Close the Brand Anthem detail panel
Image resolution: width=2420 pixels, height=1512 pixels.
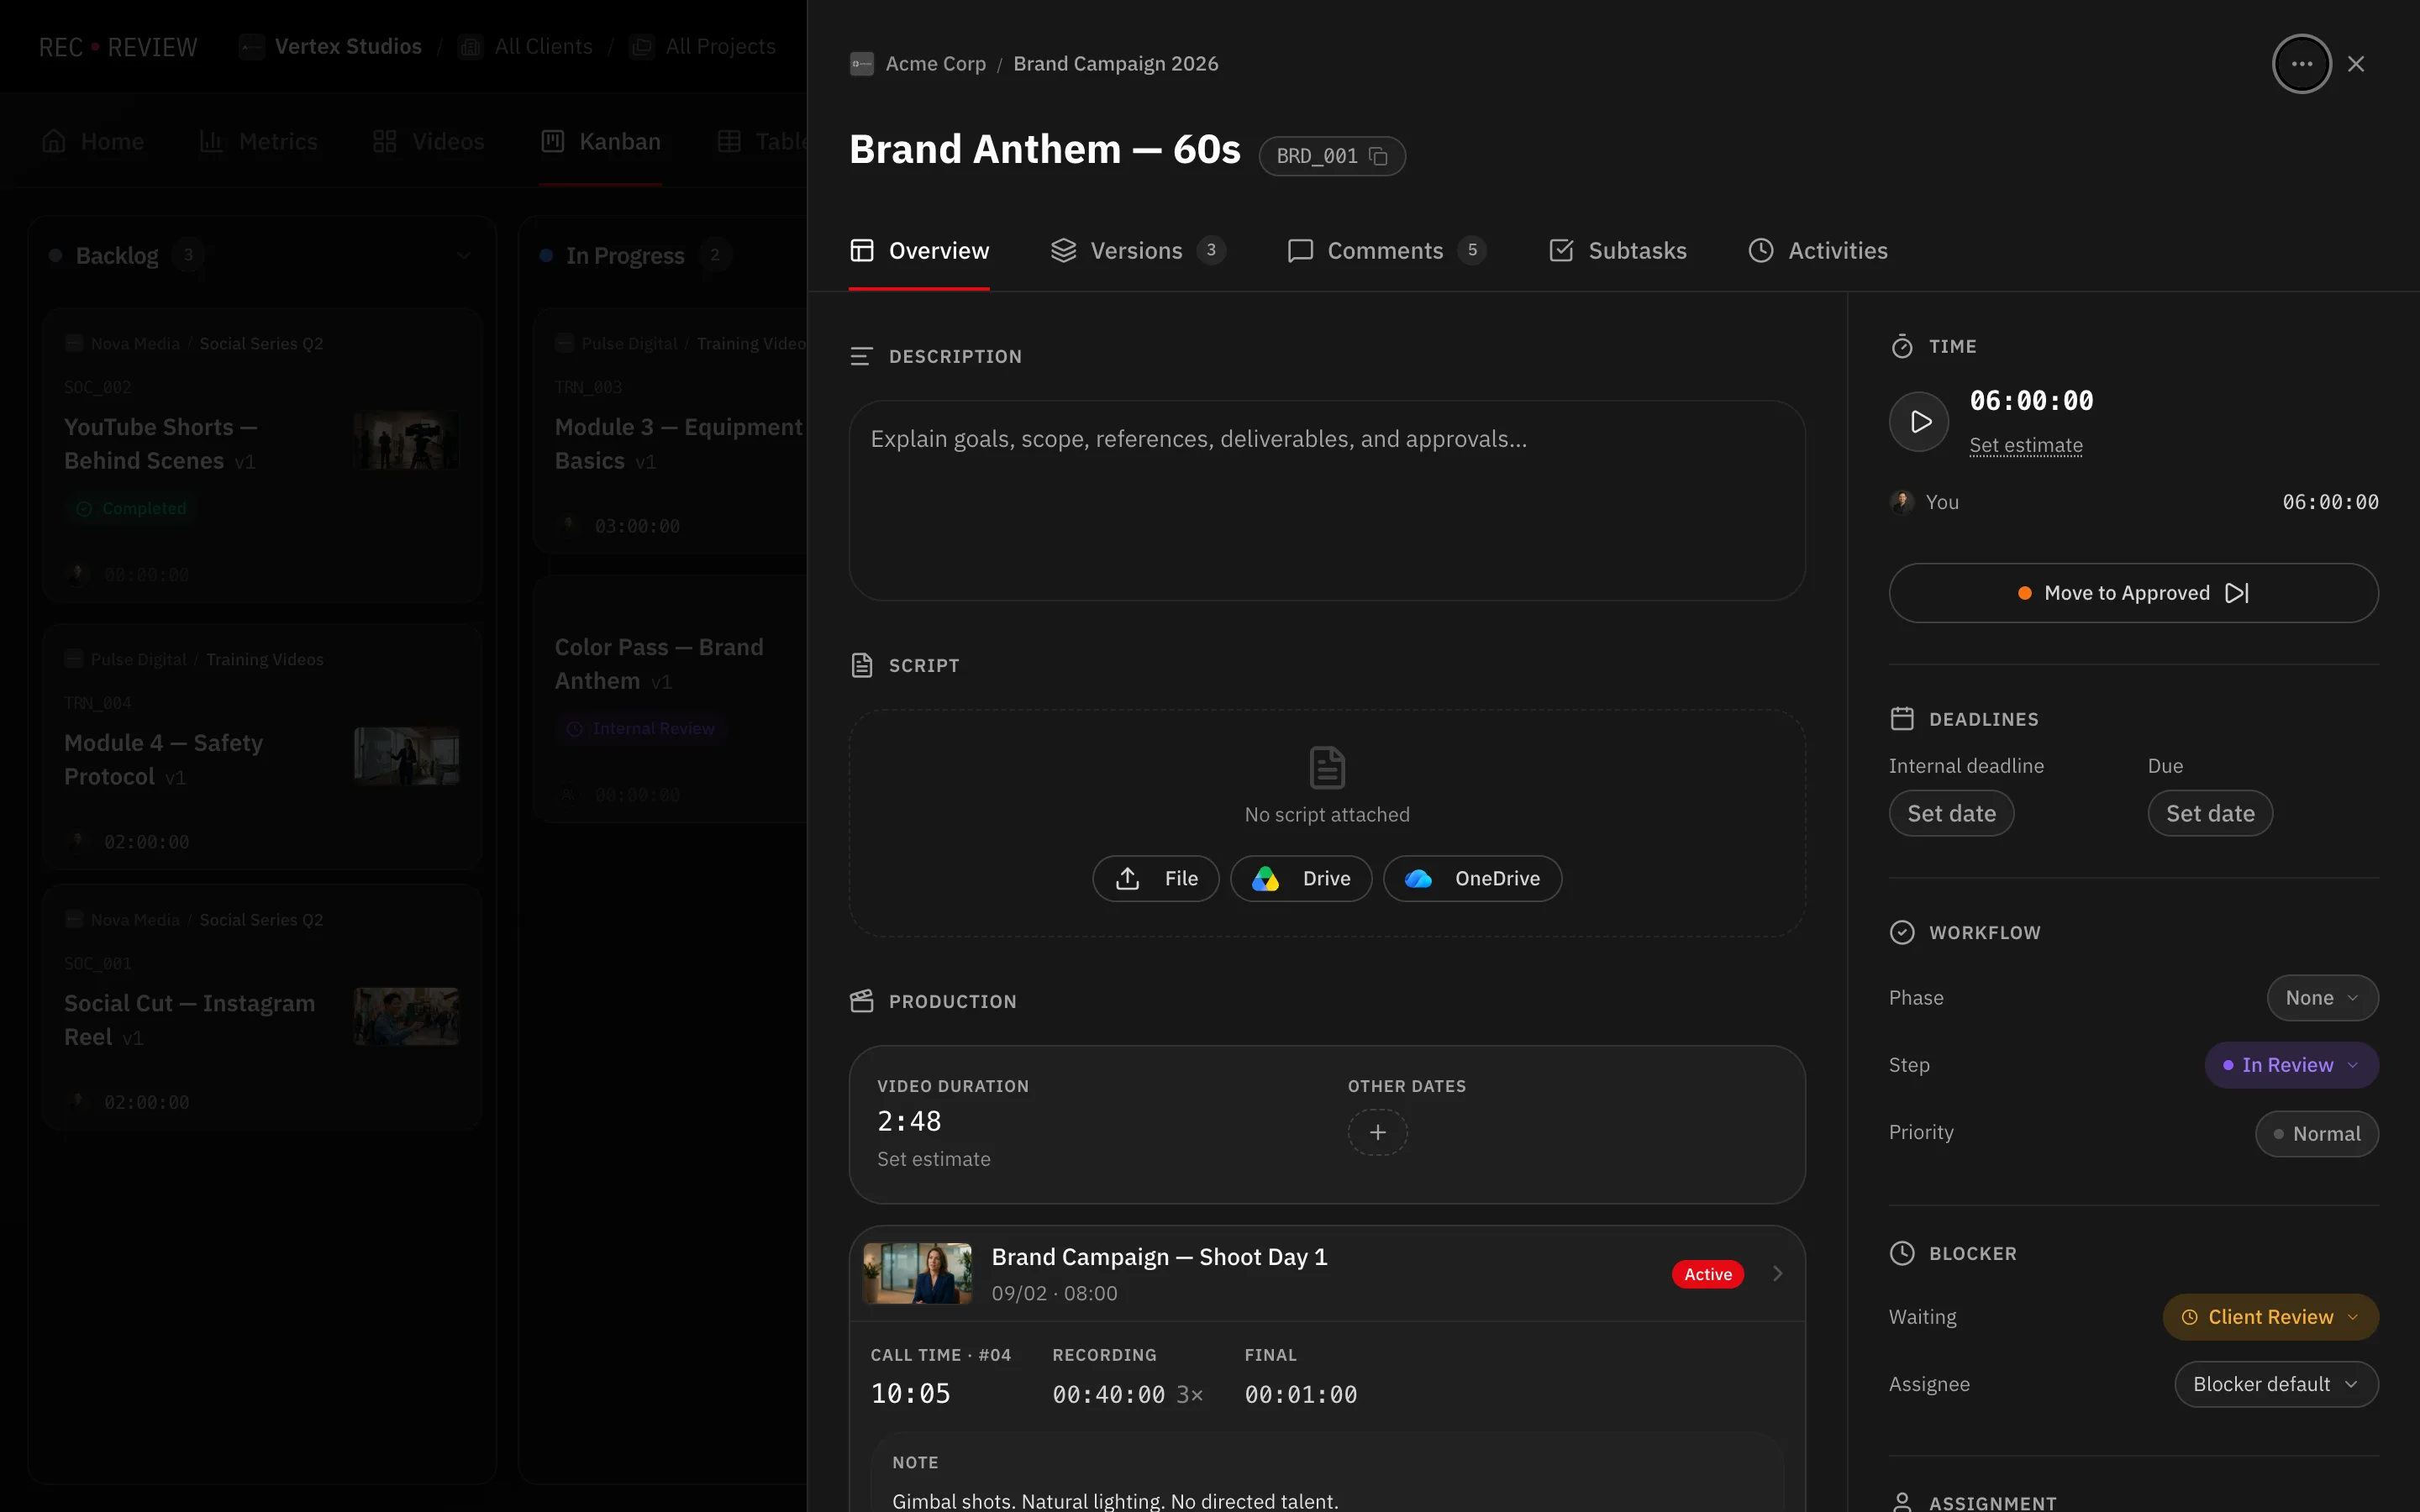coord(2356,64)
